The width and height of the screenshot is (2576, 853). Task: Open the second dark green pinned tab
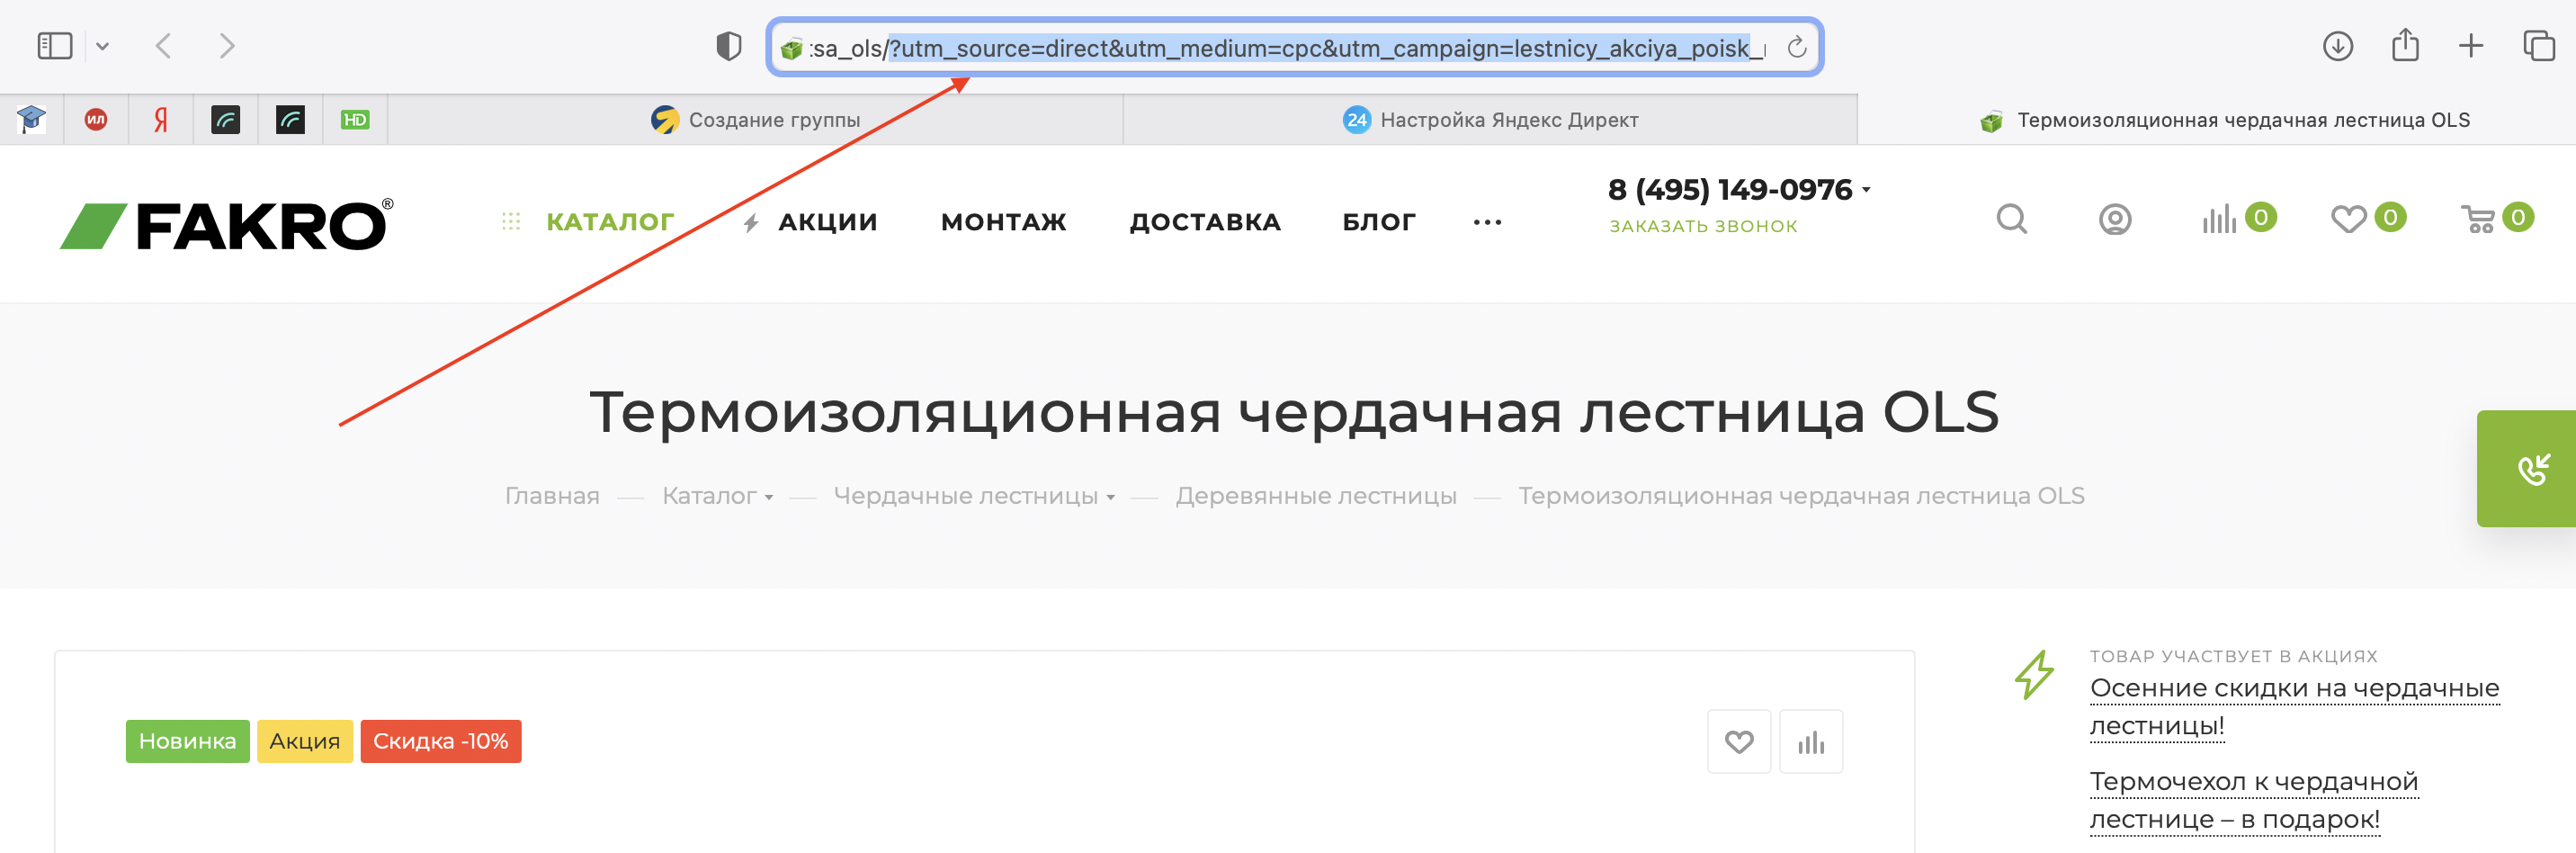click(x=291, y=120)
